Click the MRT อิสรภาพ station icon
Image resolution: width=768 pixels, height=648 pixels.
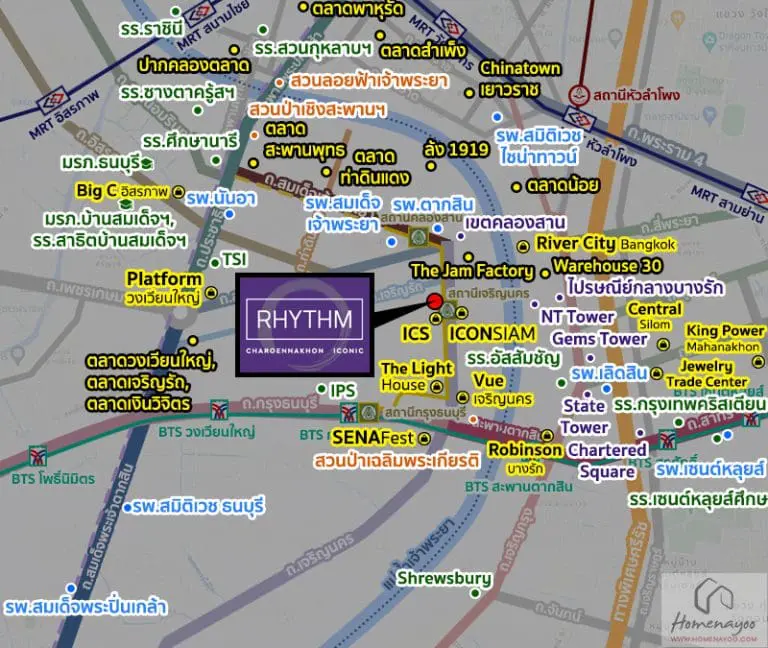point(52,100)
